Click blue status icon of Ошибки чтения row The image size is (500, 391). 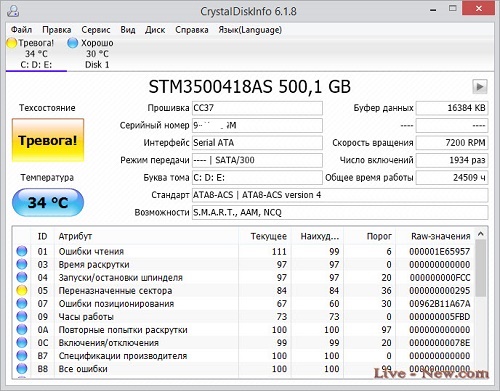22,251
